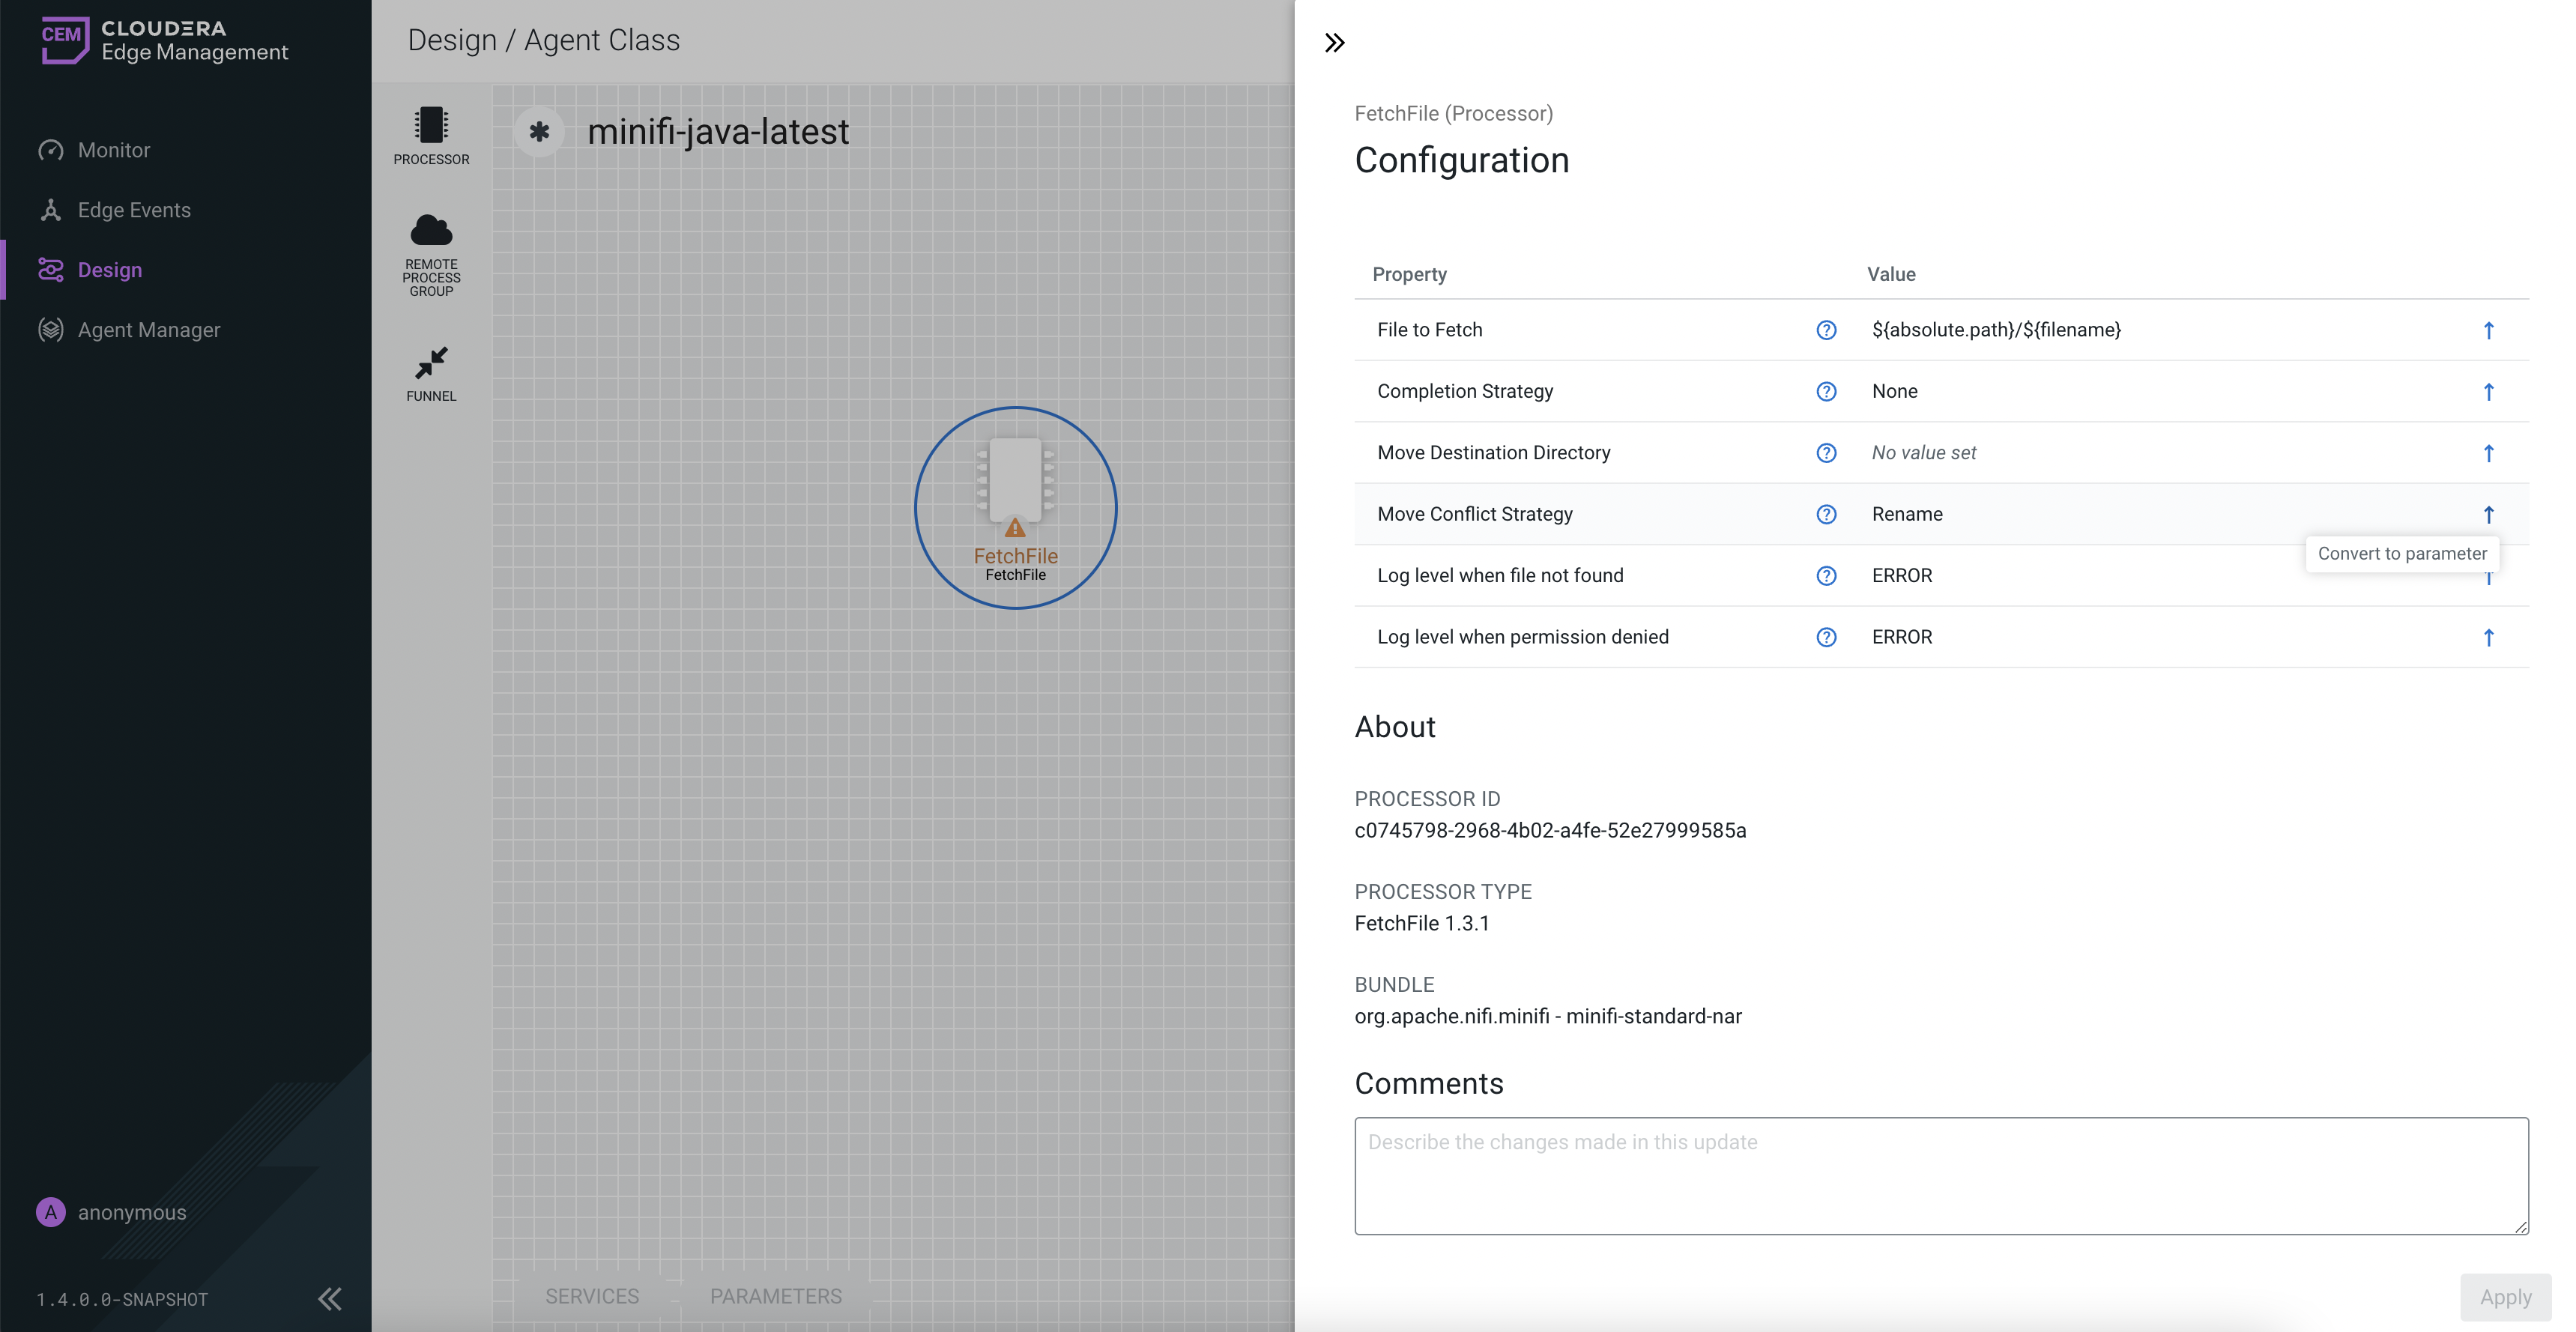Click the asterisk icon beside minifi-java-latest
2576x1332 pixels.
coord(539,131)
